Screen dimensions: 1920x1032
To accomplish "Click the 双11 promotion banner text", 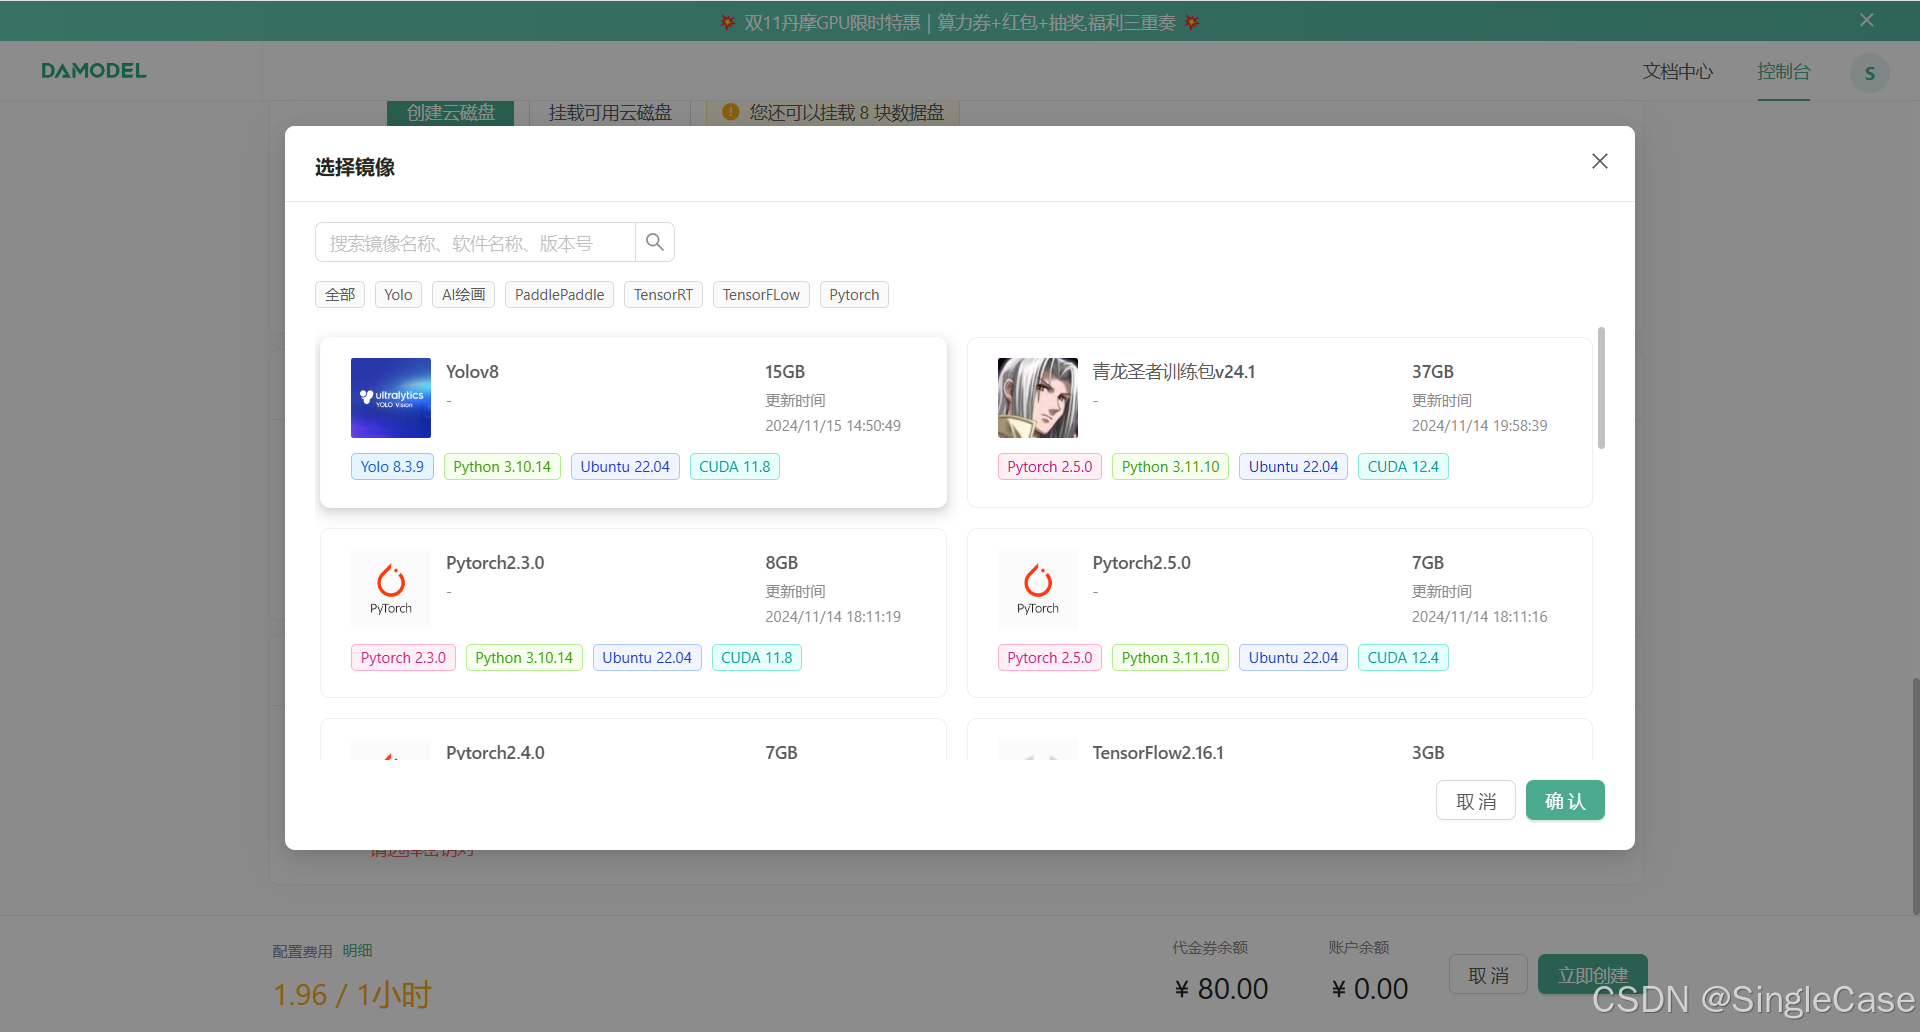I will click(x=960, y=22).
